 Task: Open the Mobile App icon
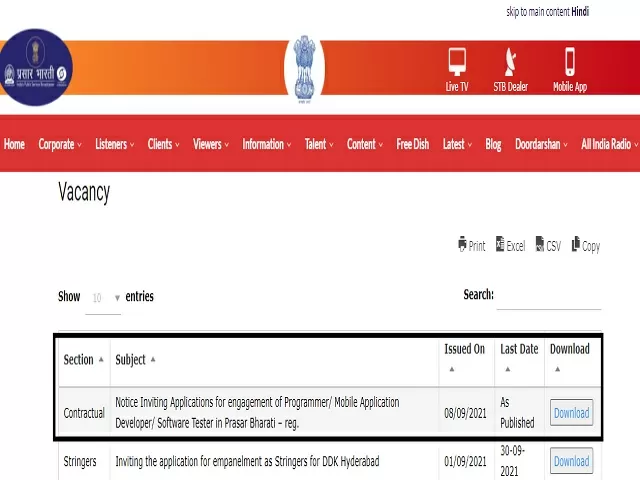point(570,68)
